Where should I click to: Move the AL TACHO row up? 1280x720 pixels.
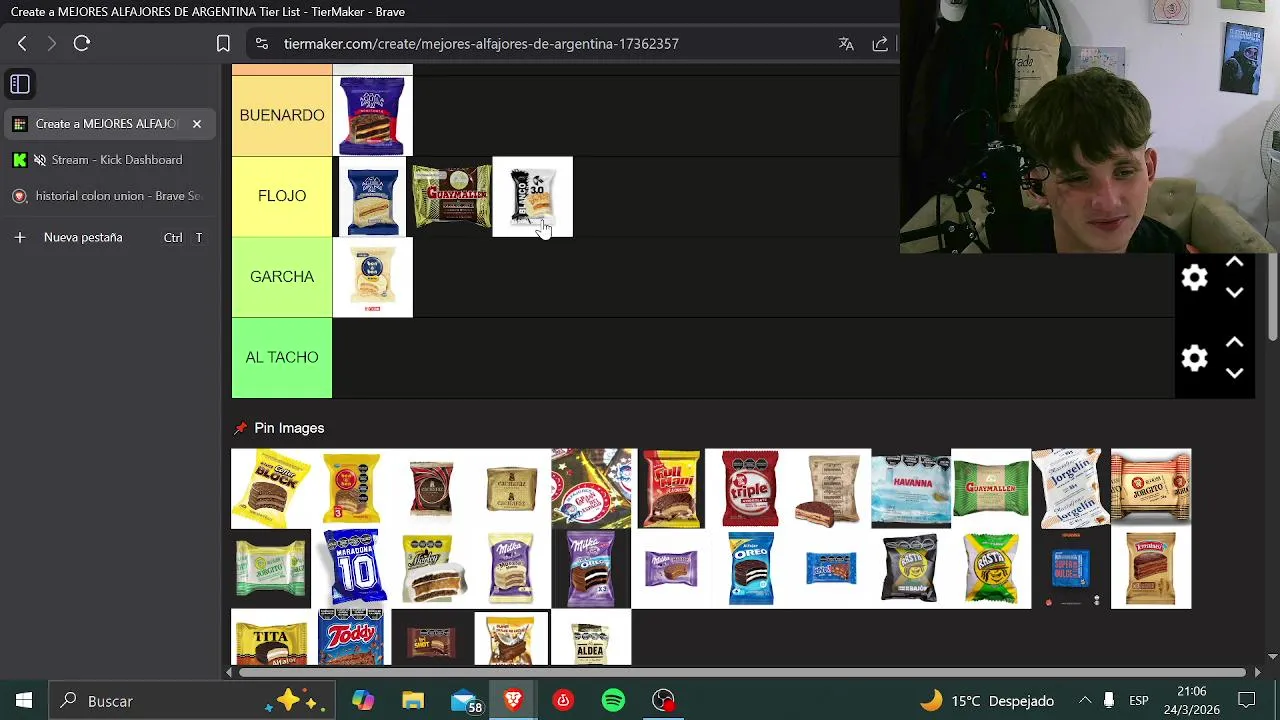(1234, 342)
